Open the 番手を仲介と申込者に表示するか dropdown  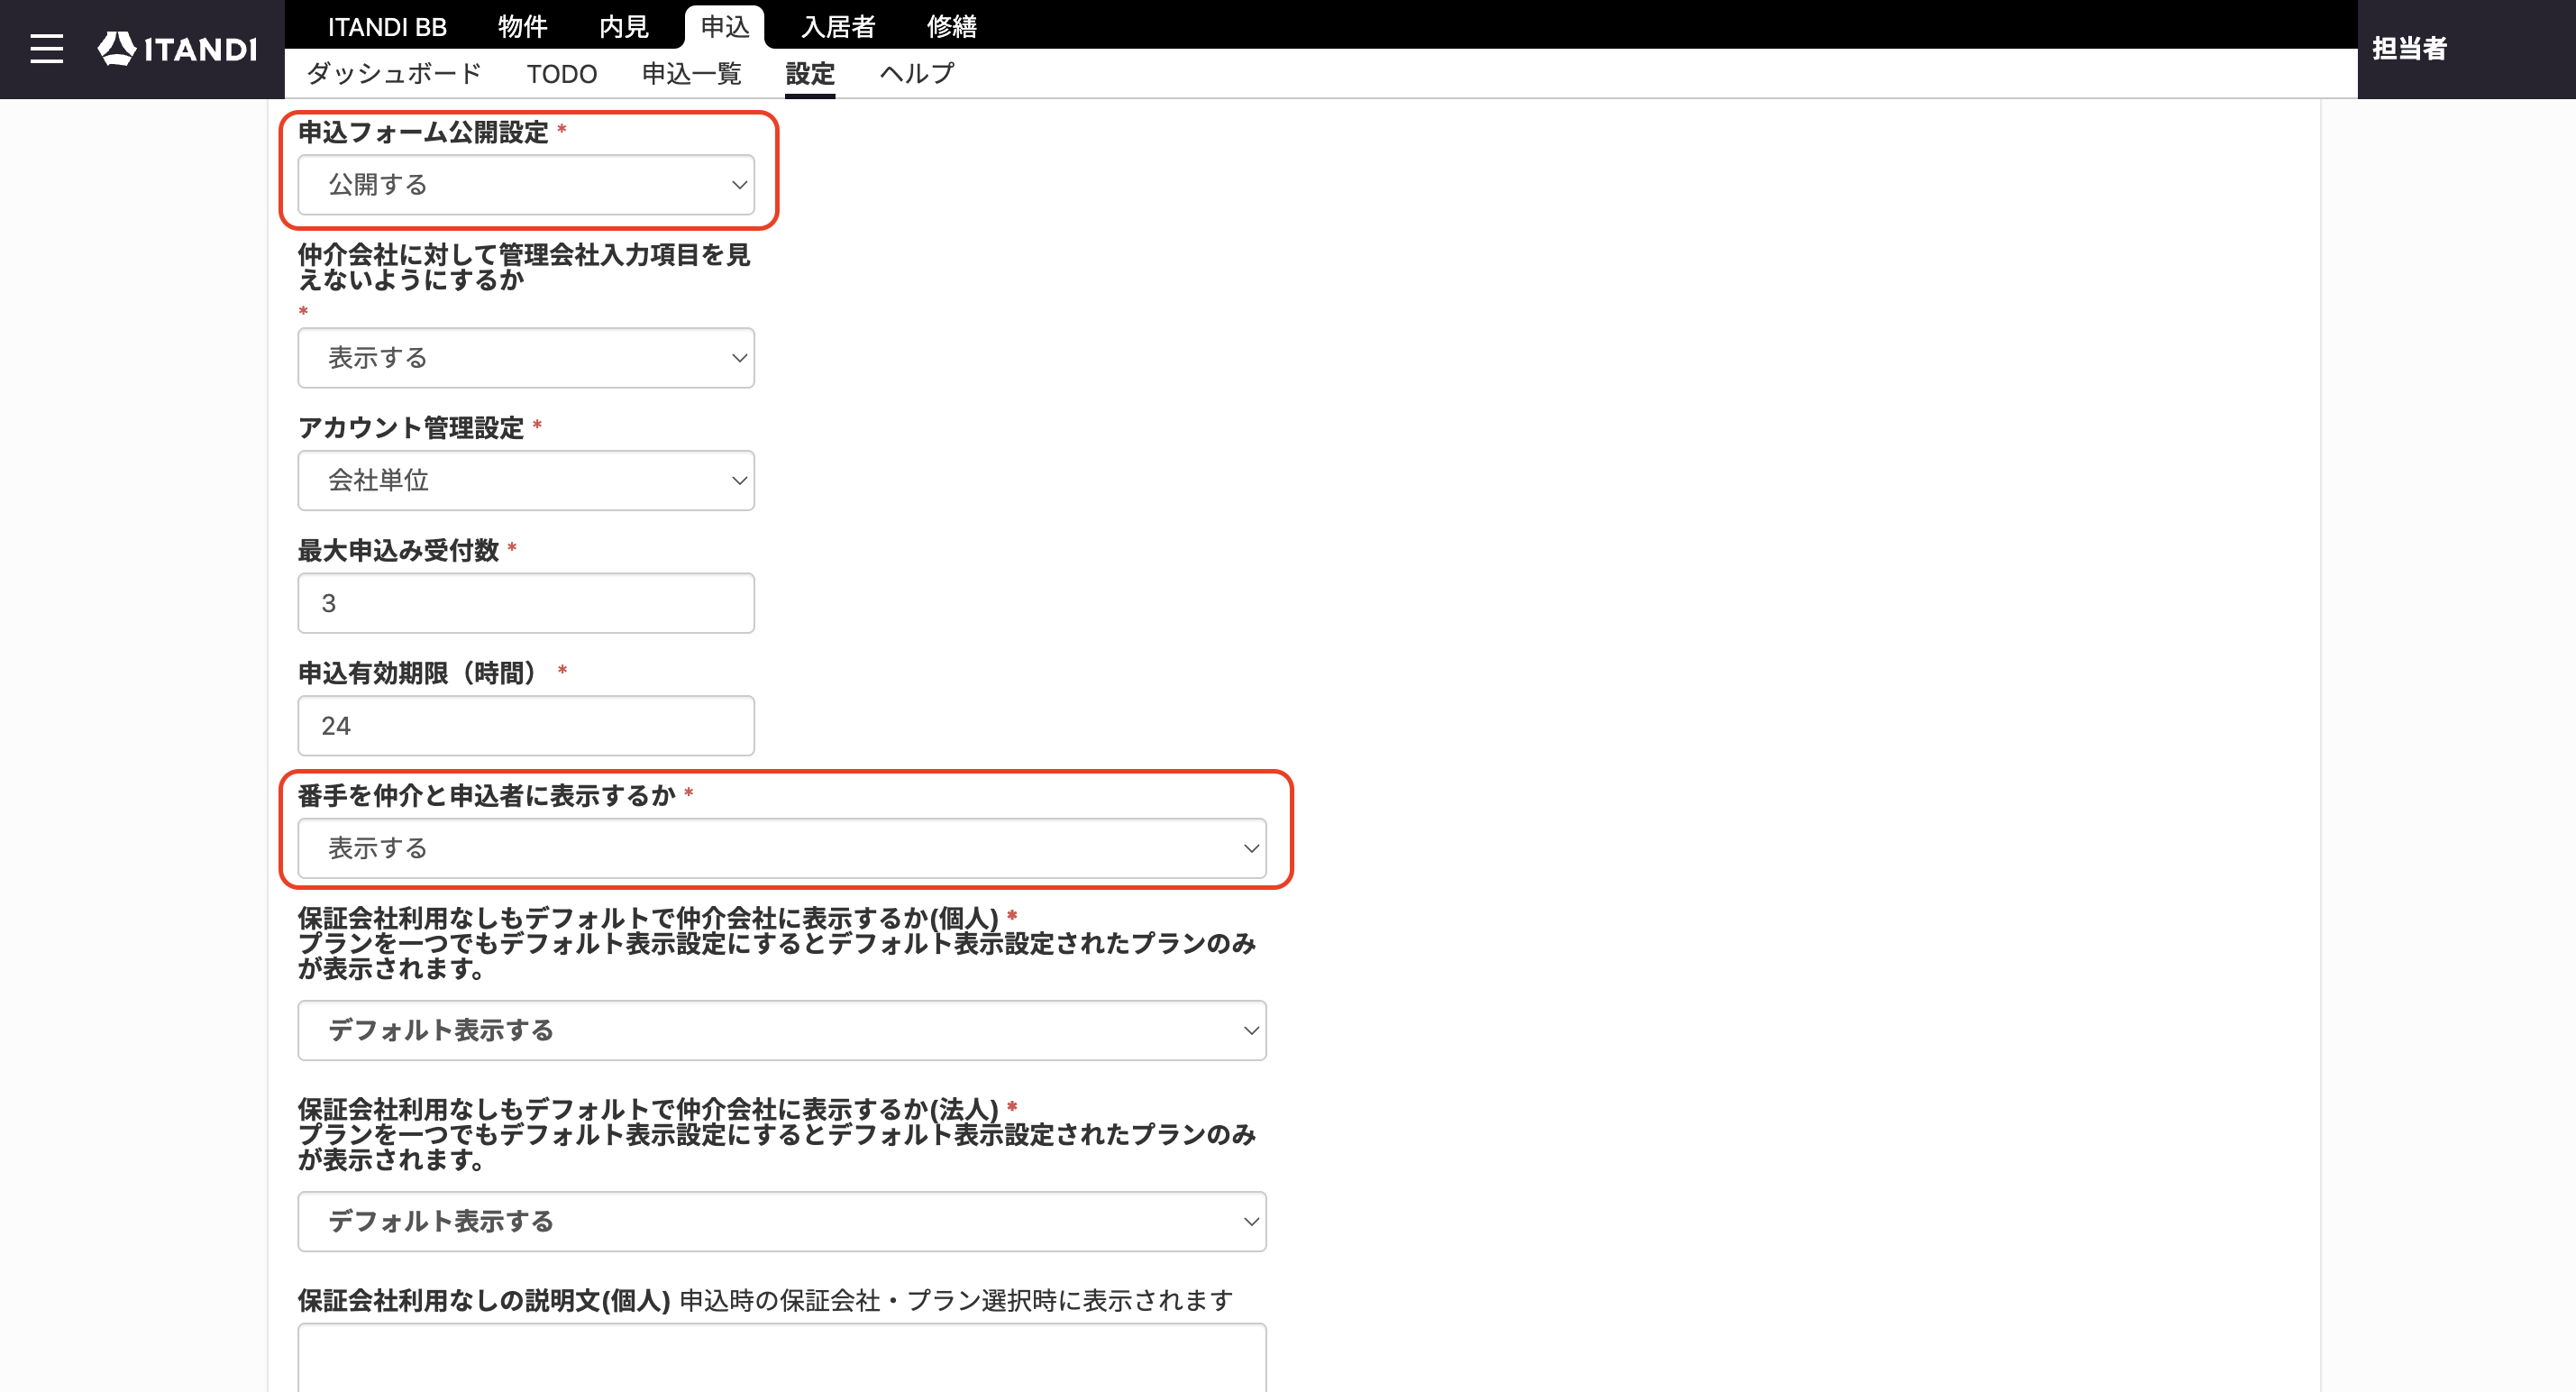pyautogui.click(x=782, y=848)
